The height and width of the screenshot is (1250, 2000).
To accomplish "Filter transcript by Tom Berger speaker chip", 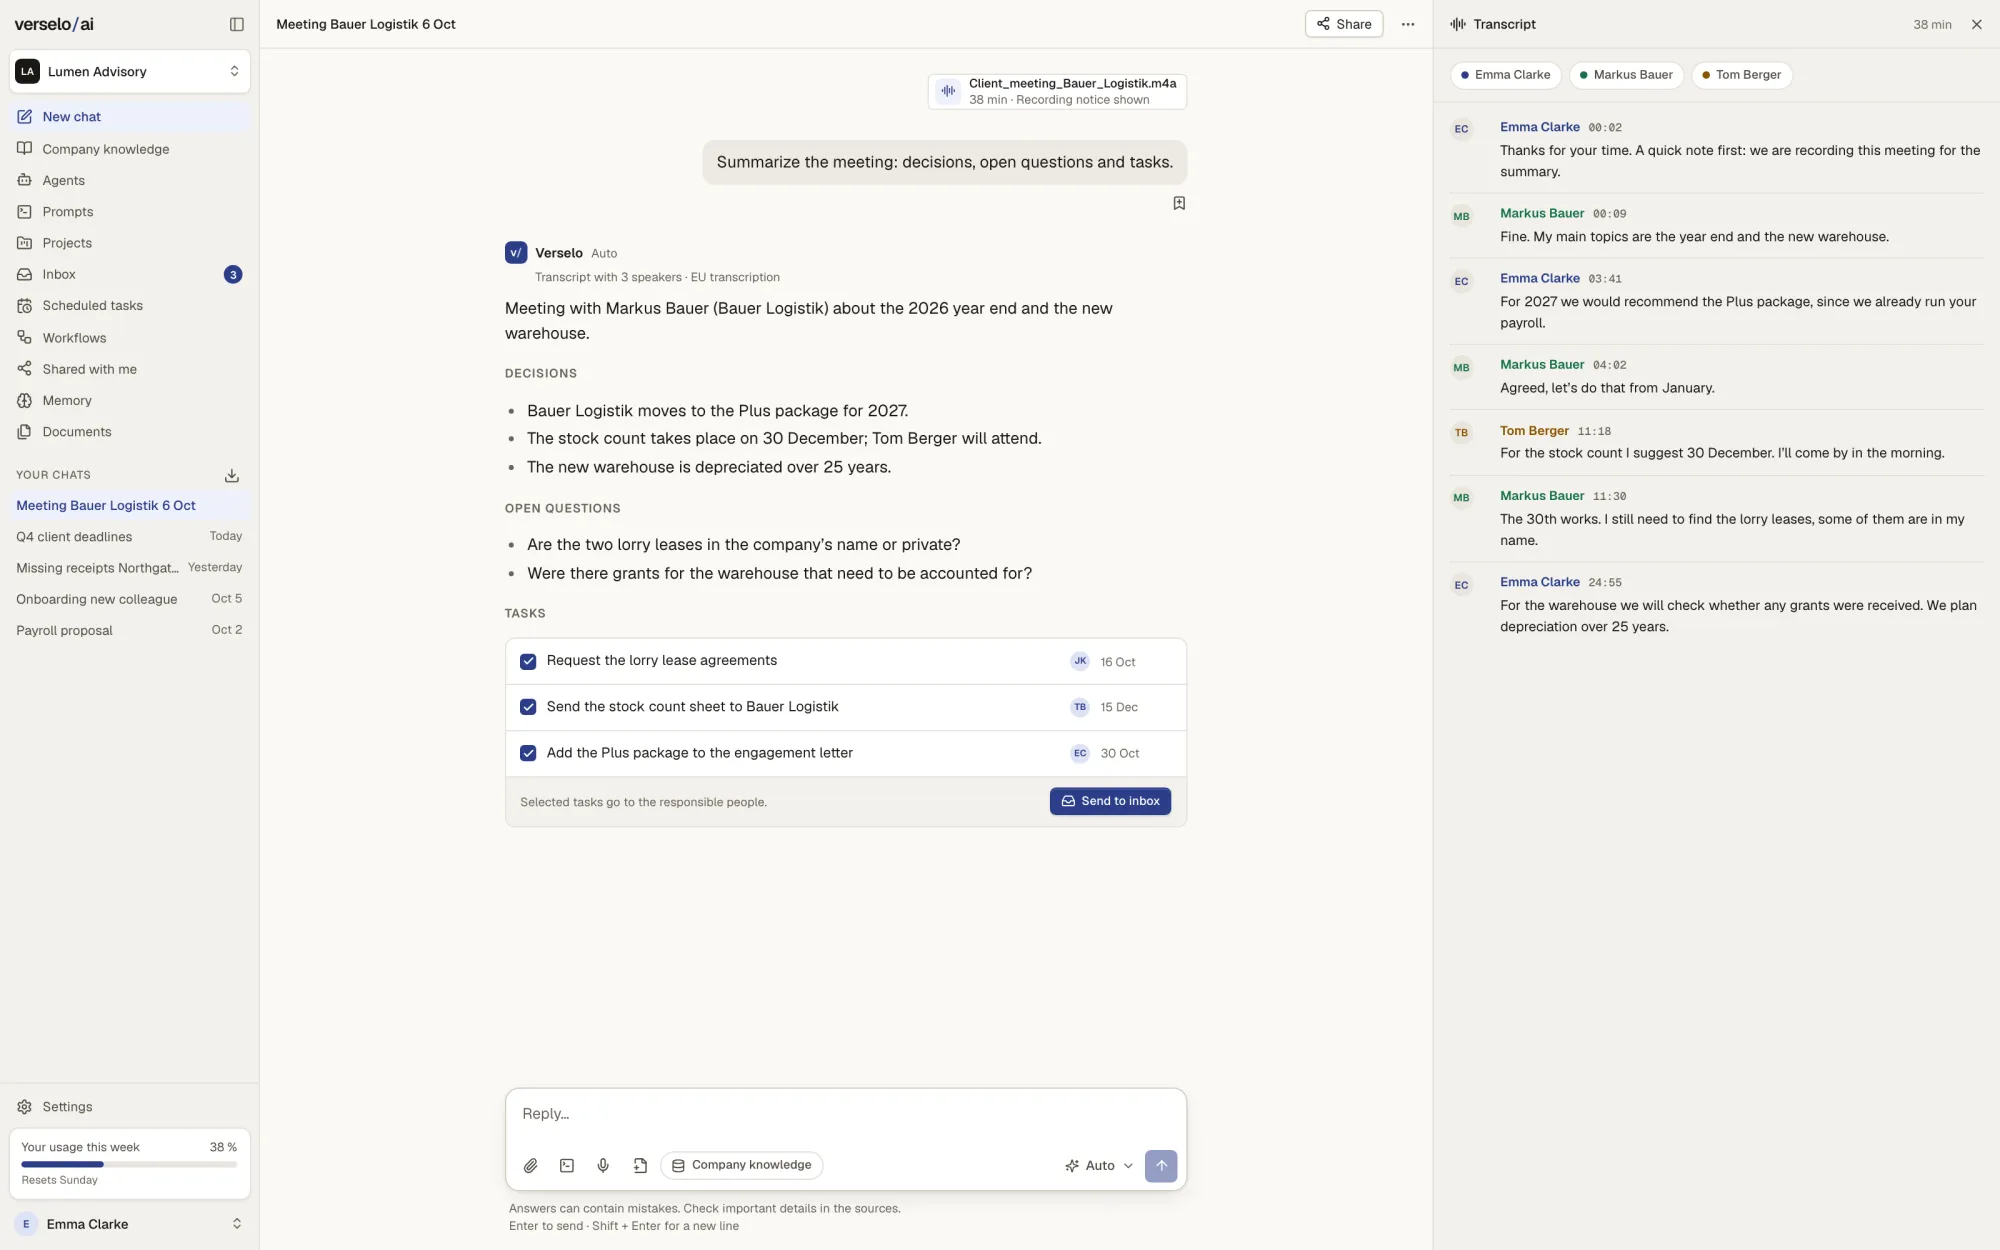I will pyautogui.click(x=1741, y=75).
